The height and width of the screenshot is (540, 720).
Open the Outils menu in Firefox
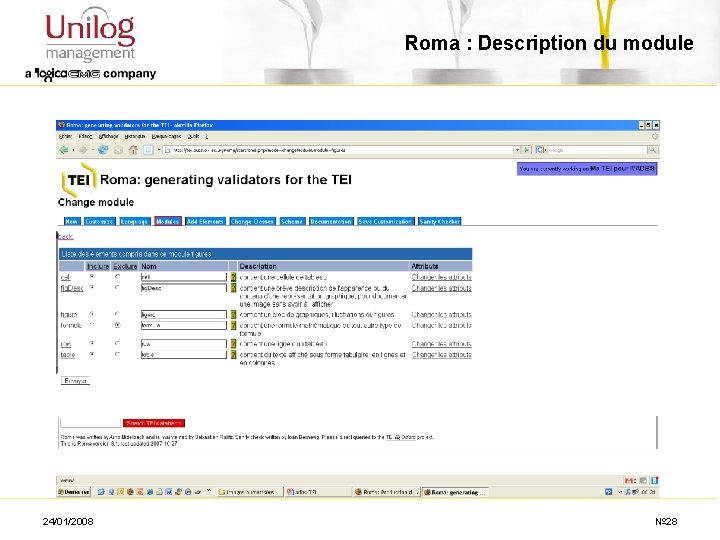(x=193, y=136)
